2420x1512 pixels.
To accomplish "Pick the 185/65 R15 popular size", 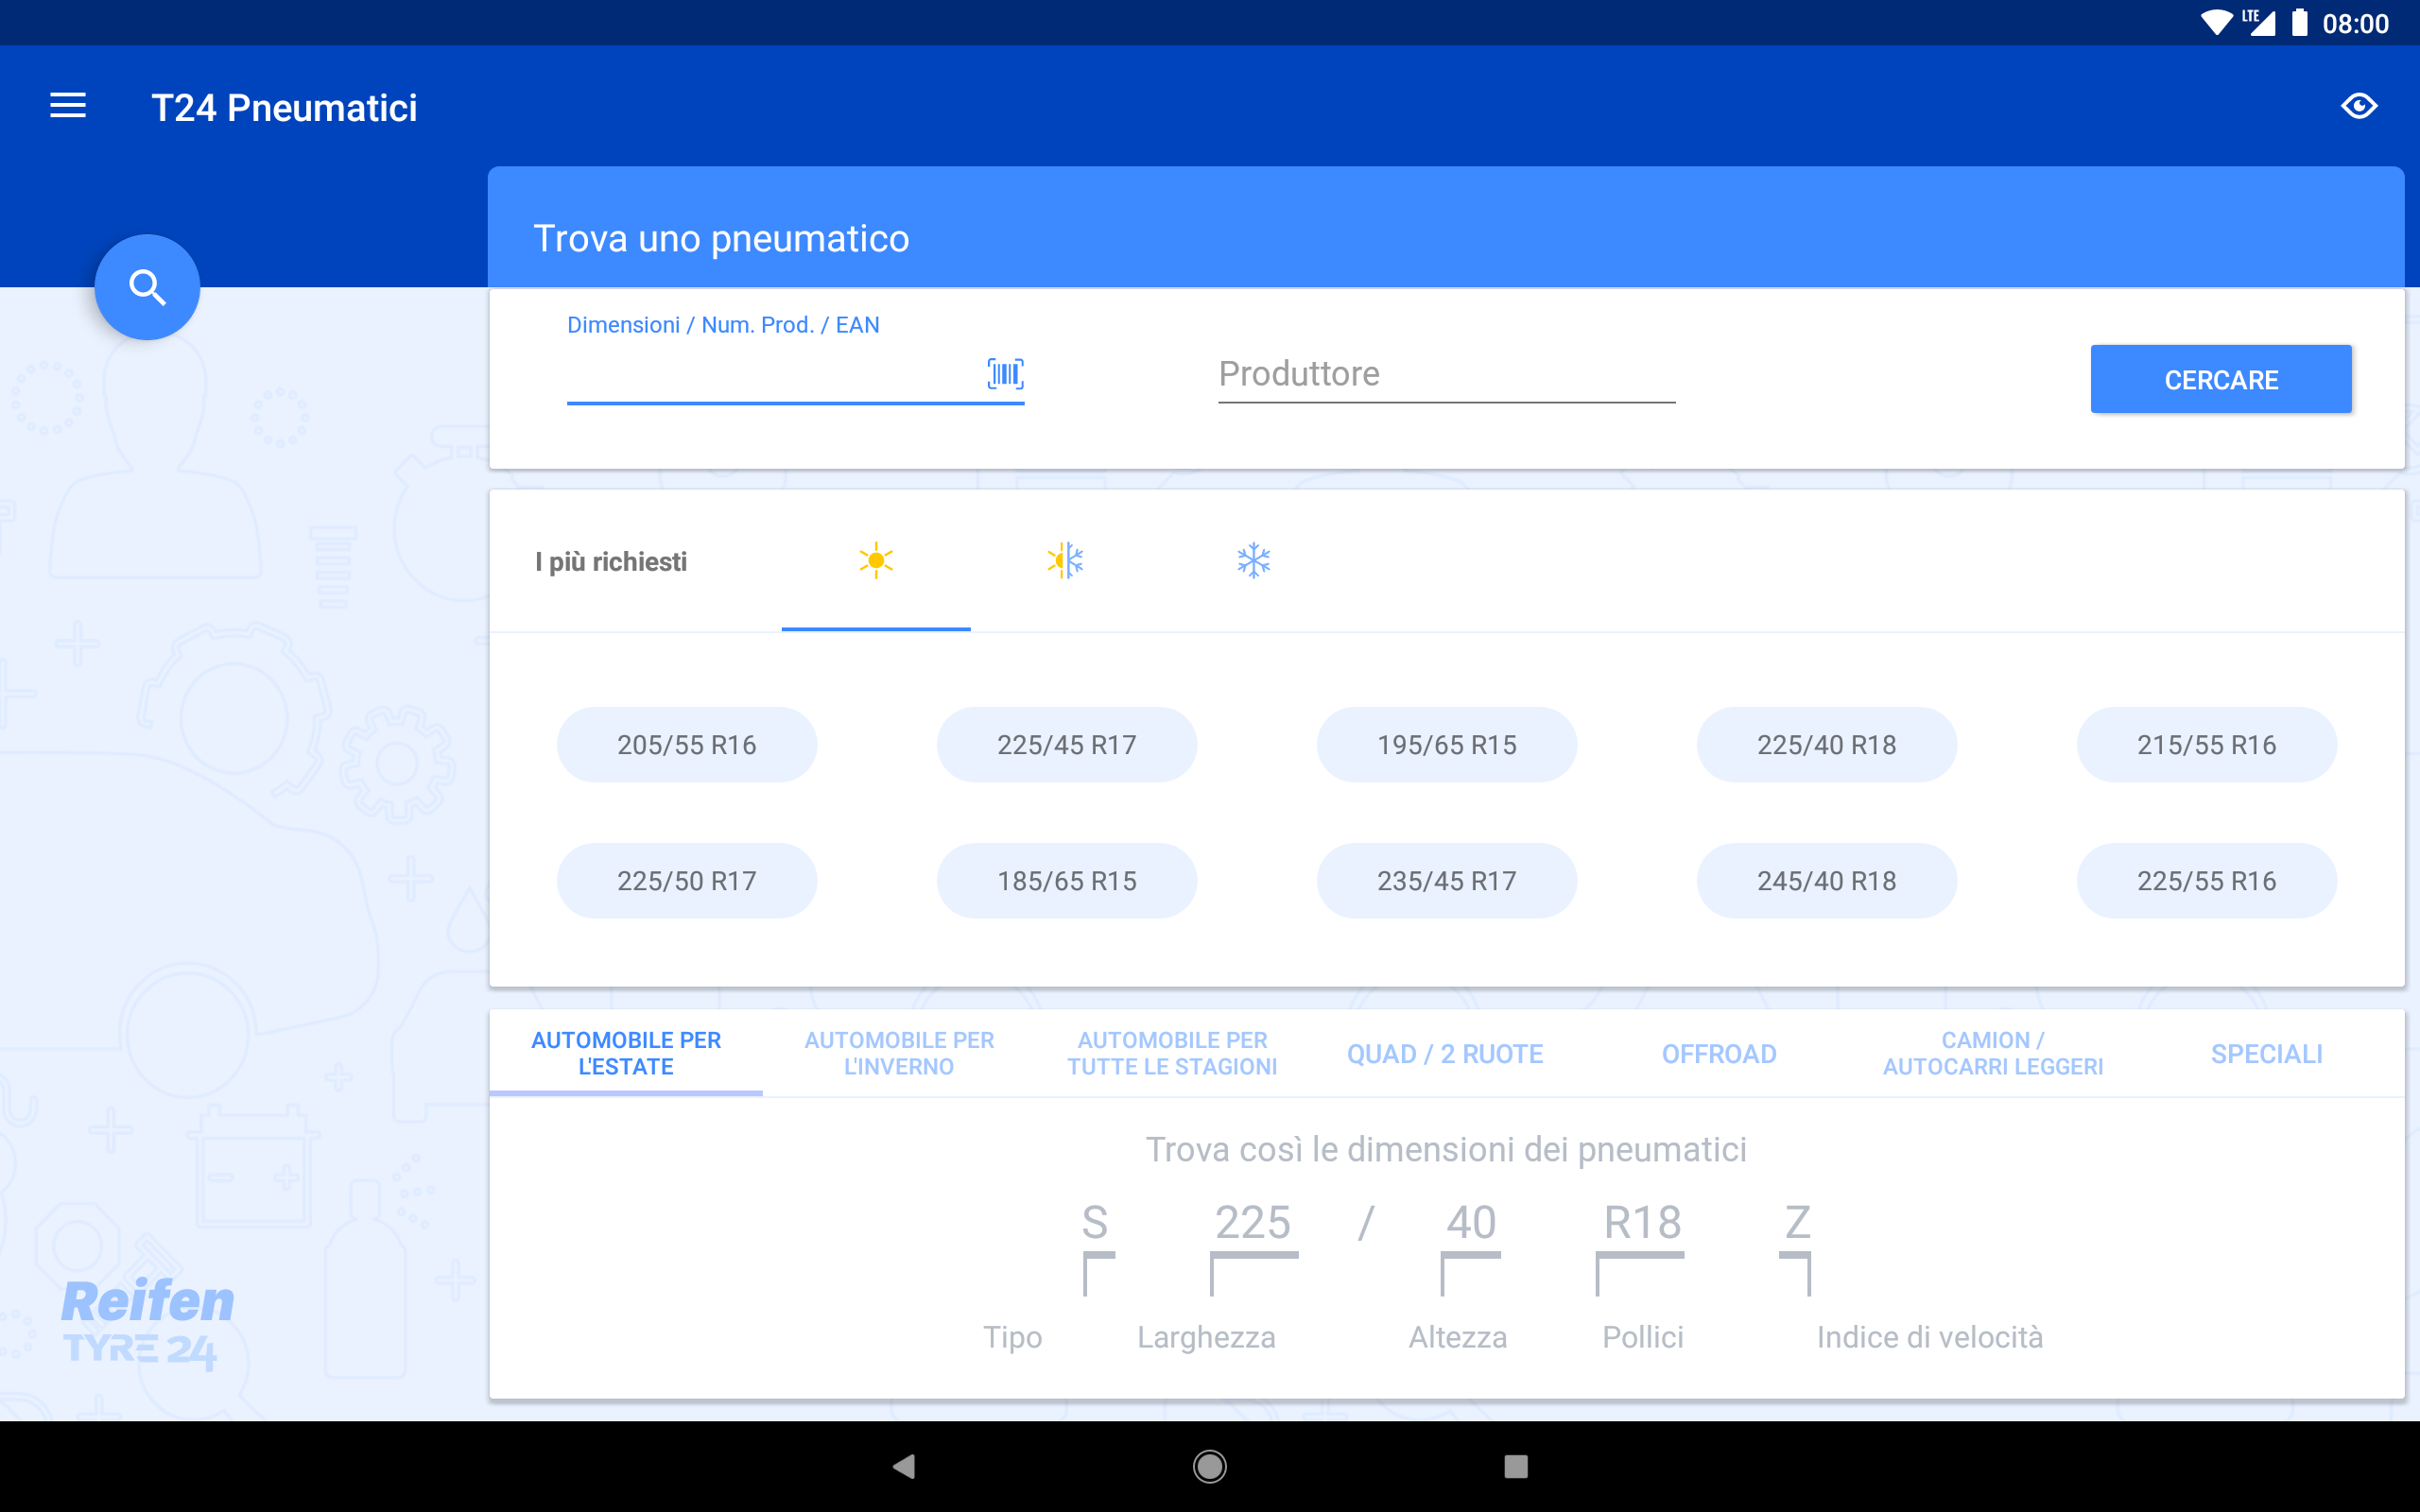I will click(1066, 881).
